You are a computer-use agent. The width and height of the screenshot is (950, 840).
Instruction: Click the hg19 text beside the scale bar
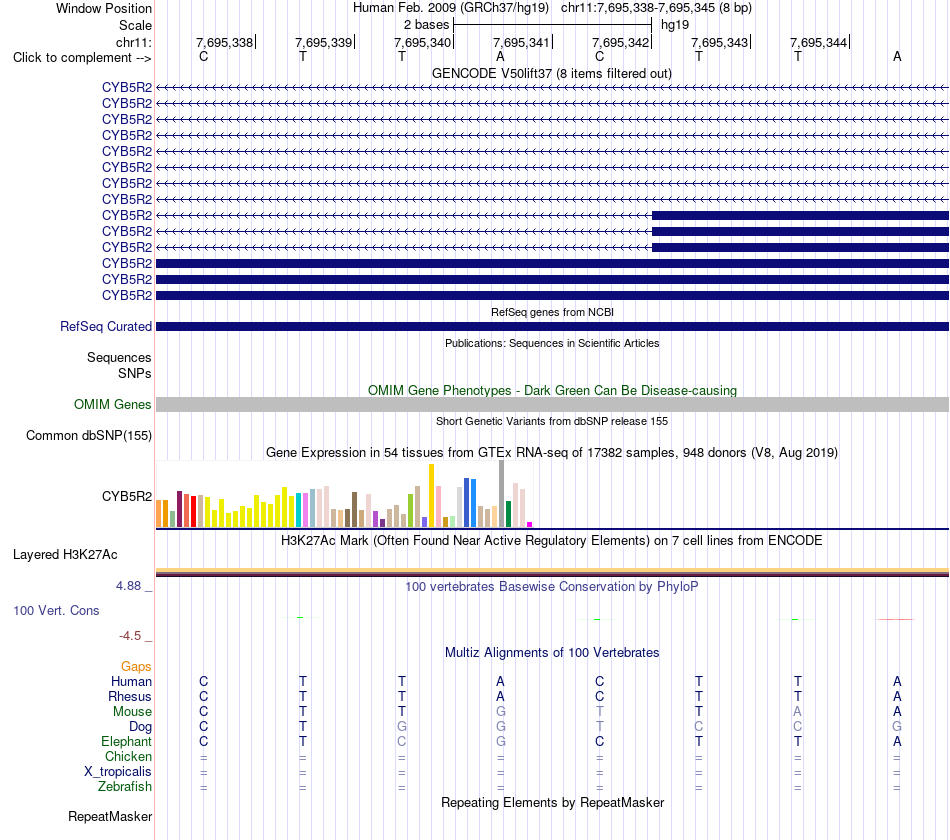tap(675, 25)
